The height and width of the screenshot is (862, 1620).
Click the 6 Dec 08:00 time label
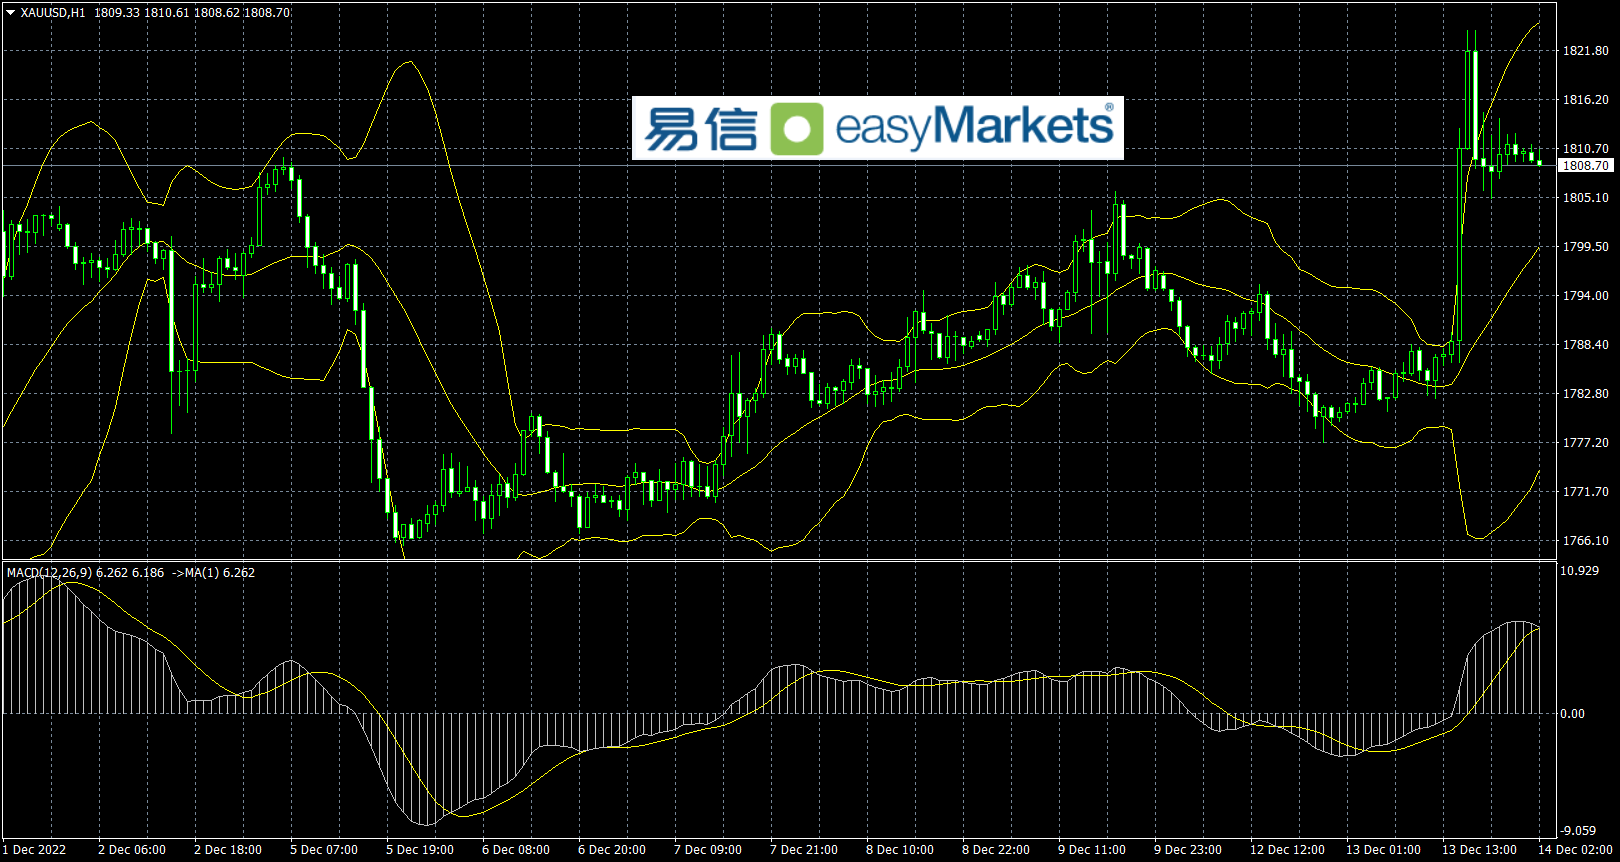[x=516, y=850]
